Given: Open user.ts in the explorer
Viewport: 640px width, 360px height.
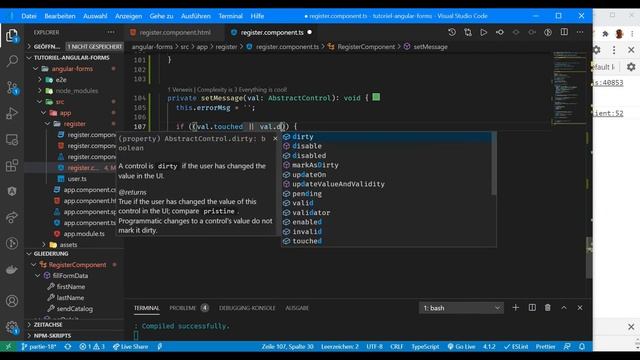Looking at the screenshot, I should [x=77, y=179].
